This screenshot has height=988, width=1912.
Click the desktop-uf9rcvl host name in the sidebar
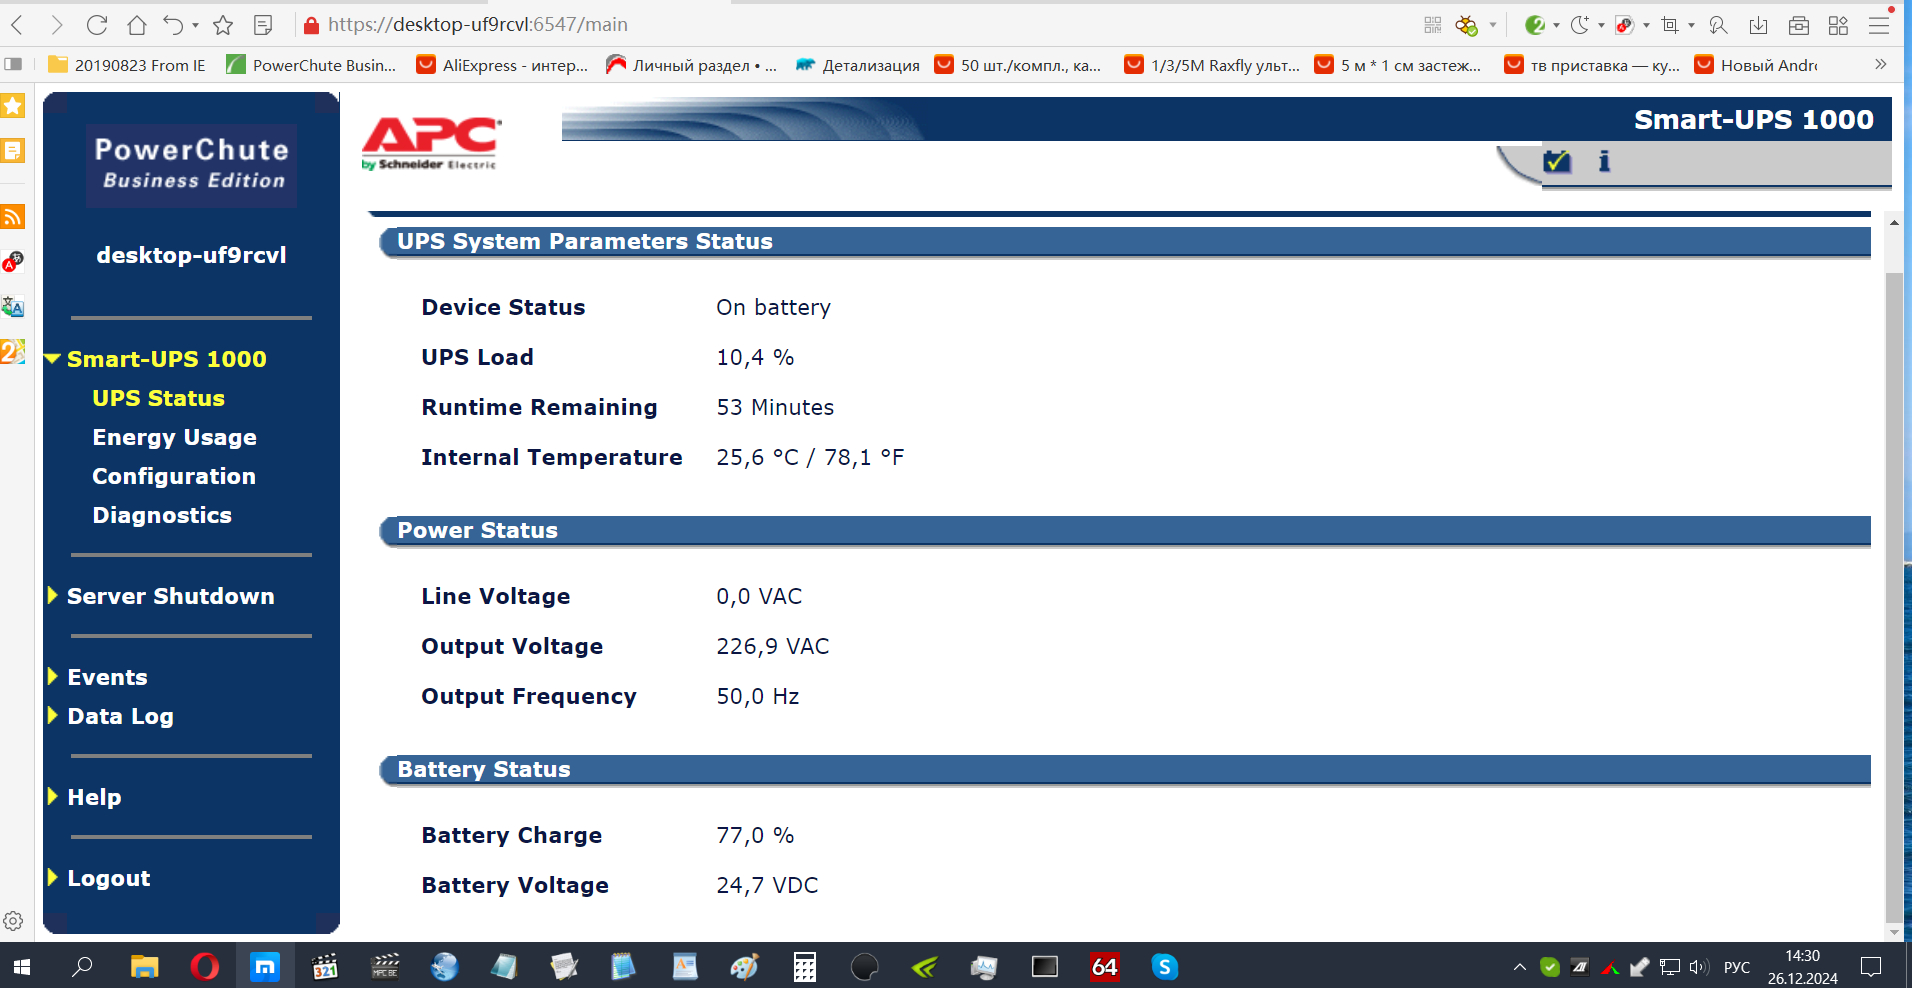coord(191,255)
